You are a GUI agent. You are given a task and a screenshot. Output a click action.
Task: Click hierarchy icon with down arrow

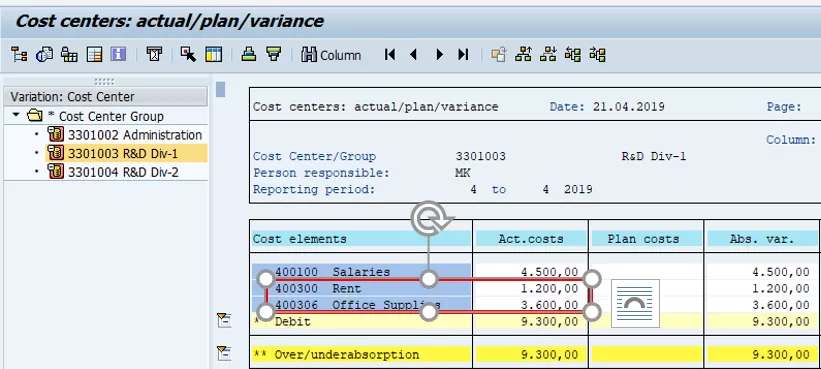coord(548,54)
